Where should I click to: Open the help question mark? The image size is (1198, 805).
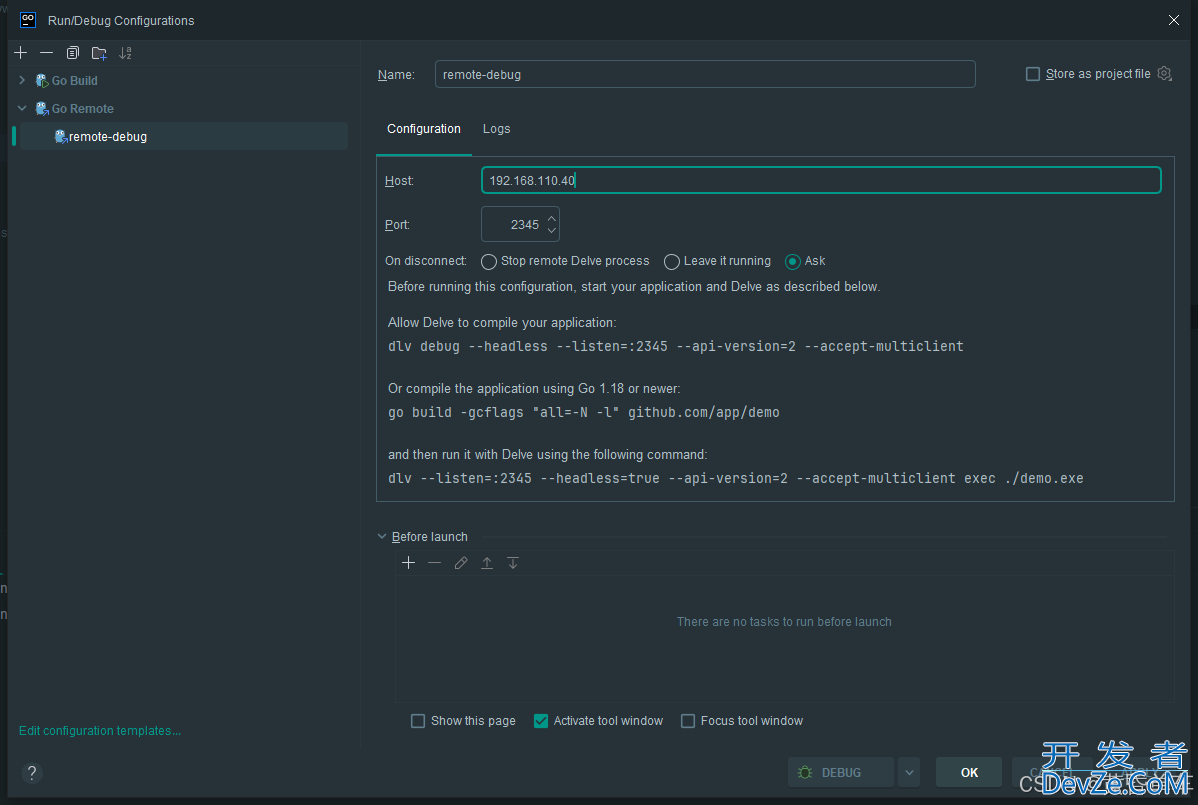coord(31,773)
